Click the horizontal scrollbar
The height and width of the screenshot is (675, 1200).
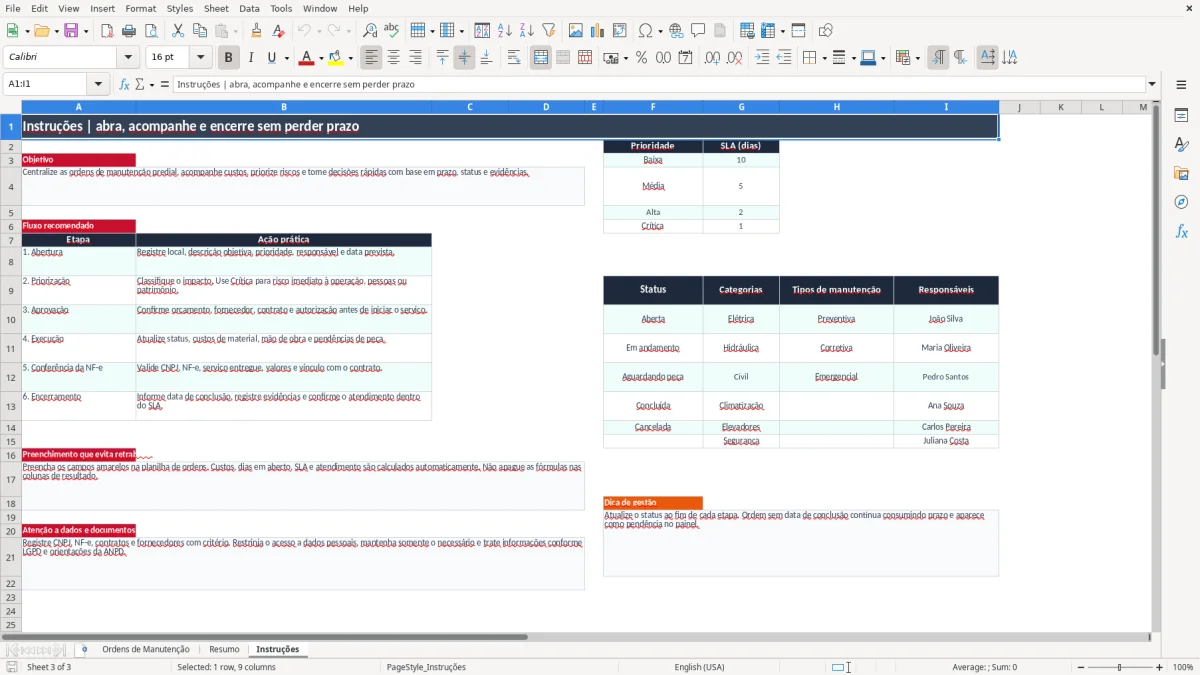[x=264, y=636]
